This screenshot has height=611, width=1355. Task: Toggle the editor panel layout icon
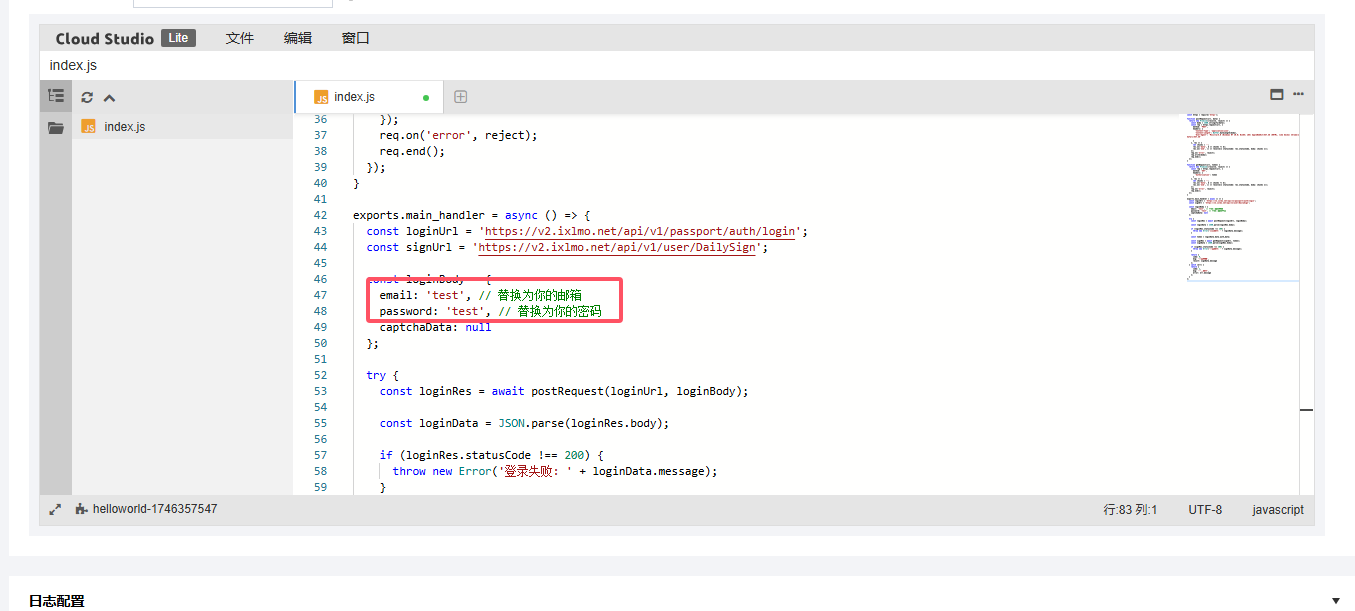point(1276,95)
